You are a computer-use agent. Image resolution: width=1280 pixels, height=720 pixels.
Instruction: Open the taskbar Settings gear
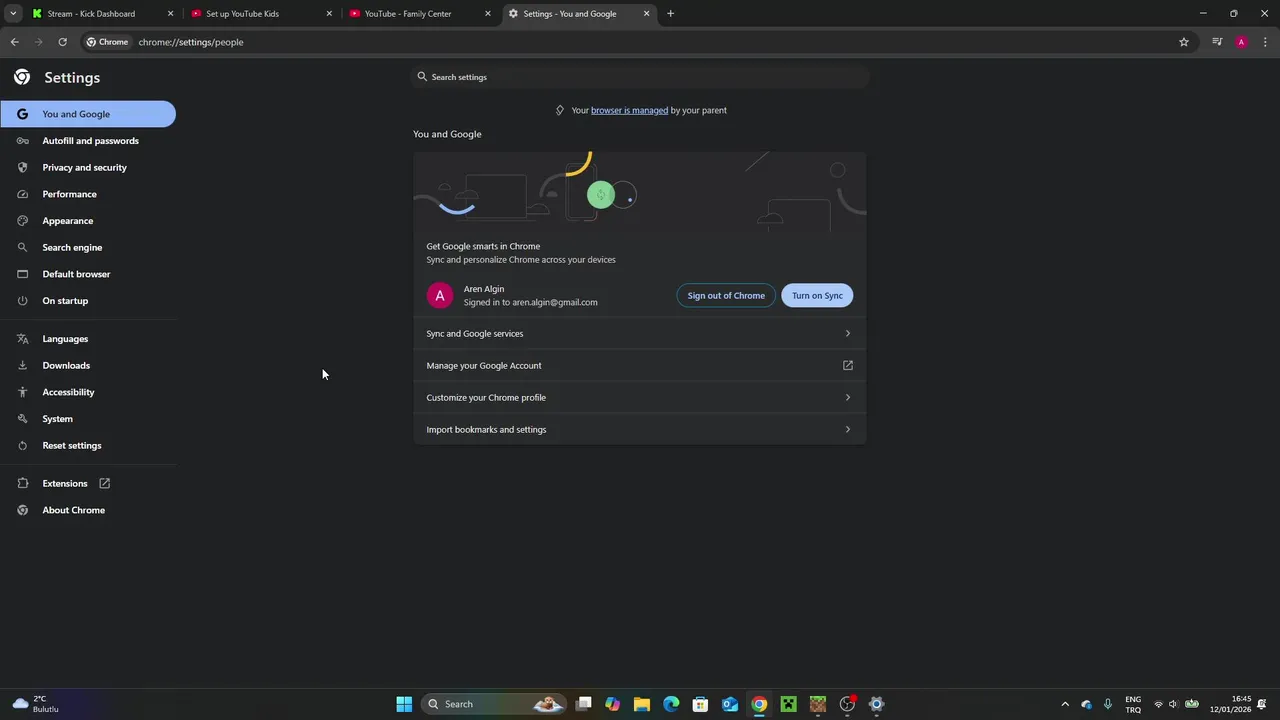point(876,704)
